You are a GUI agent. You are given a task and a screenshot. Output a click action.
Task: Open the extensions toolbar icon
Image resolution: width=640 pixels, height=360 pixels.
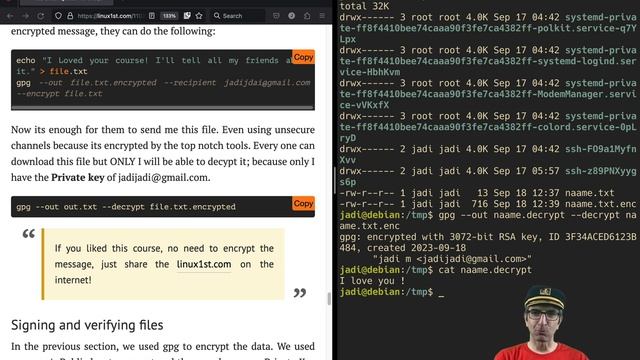307,16
